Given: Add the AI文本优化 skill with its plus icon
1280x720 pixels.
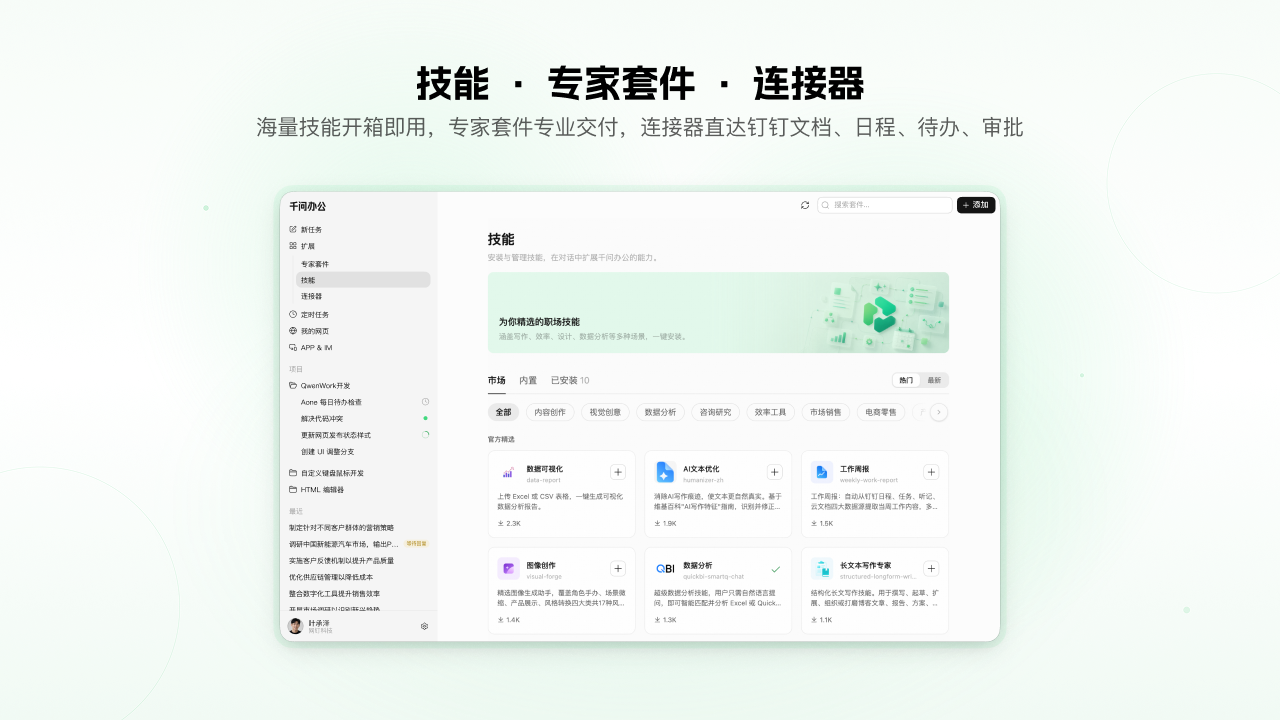Looking at the screenshot, I should (x=775, y=472).
